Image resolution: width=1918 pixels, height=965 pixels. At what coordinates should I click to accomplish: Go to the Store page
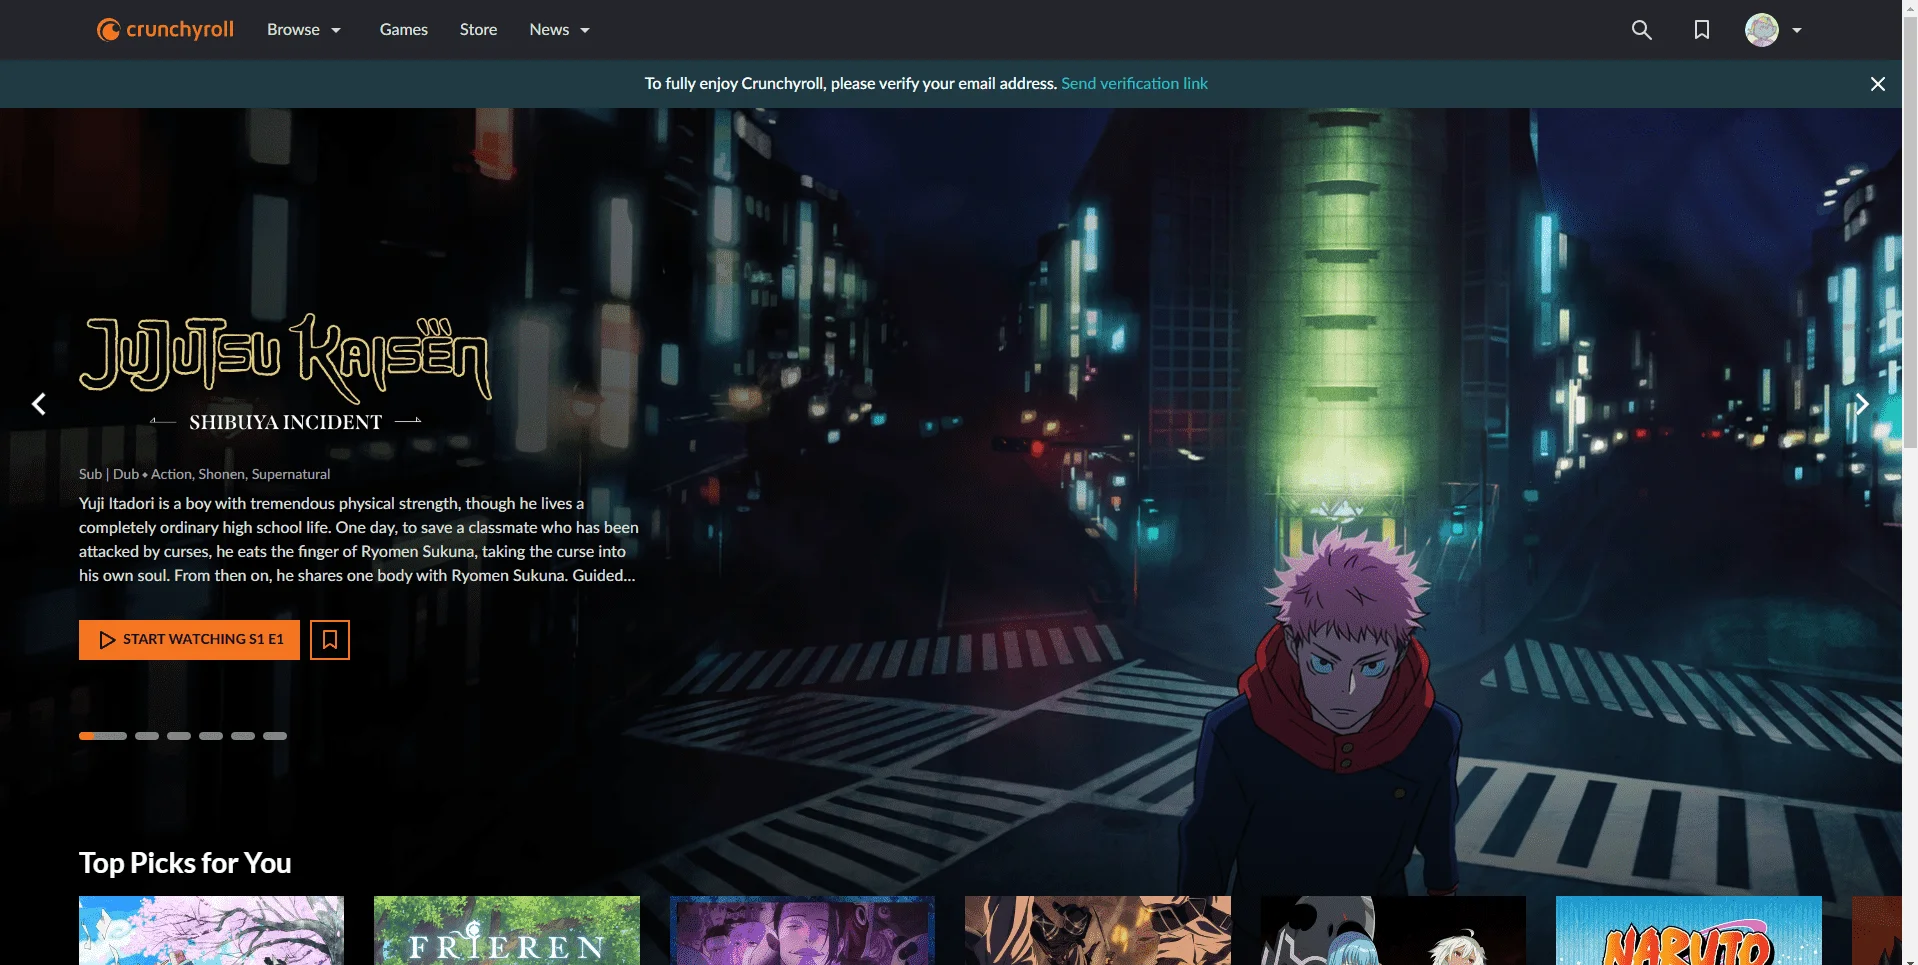(x=478, y=30)
